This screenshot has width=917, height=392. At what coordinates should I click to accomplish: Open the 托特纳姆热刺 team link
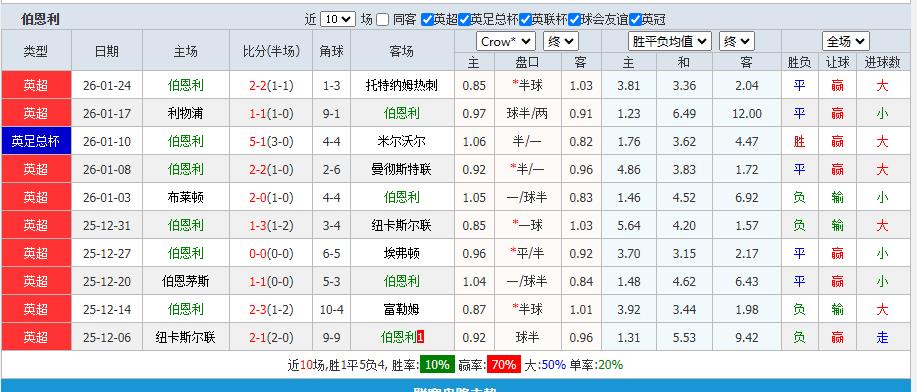[x=402, y=86]
